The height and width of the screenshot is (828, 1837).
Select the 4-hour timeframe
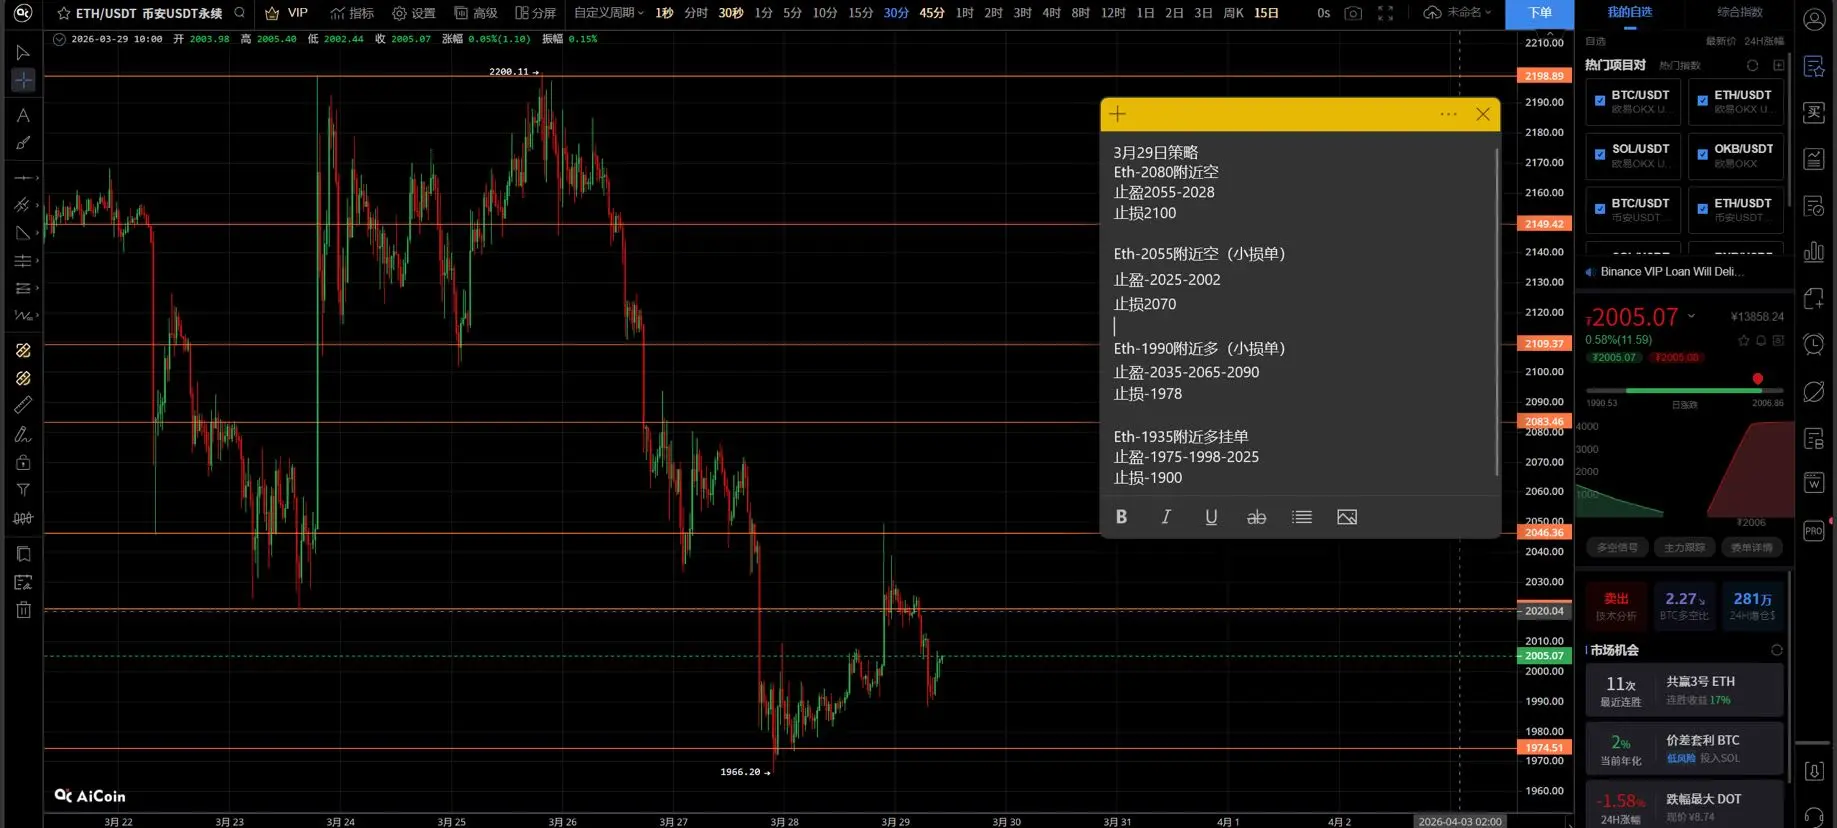(1051, 13)
